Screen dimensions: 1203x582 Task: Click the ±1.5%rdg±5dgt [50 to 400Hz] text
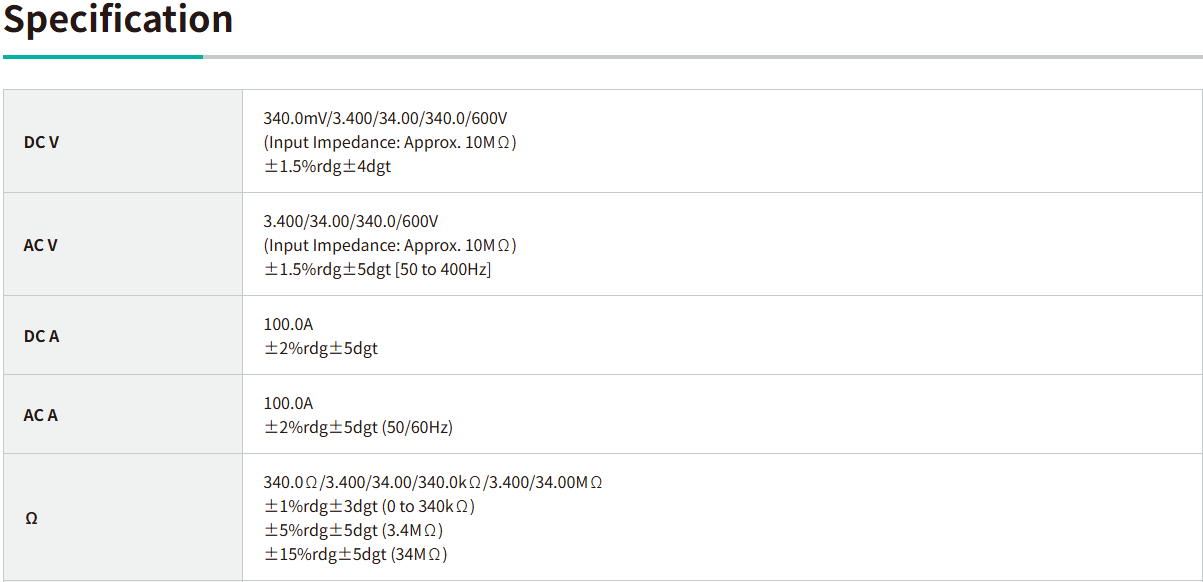(377, 269)
